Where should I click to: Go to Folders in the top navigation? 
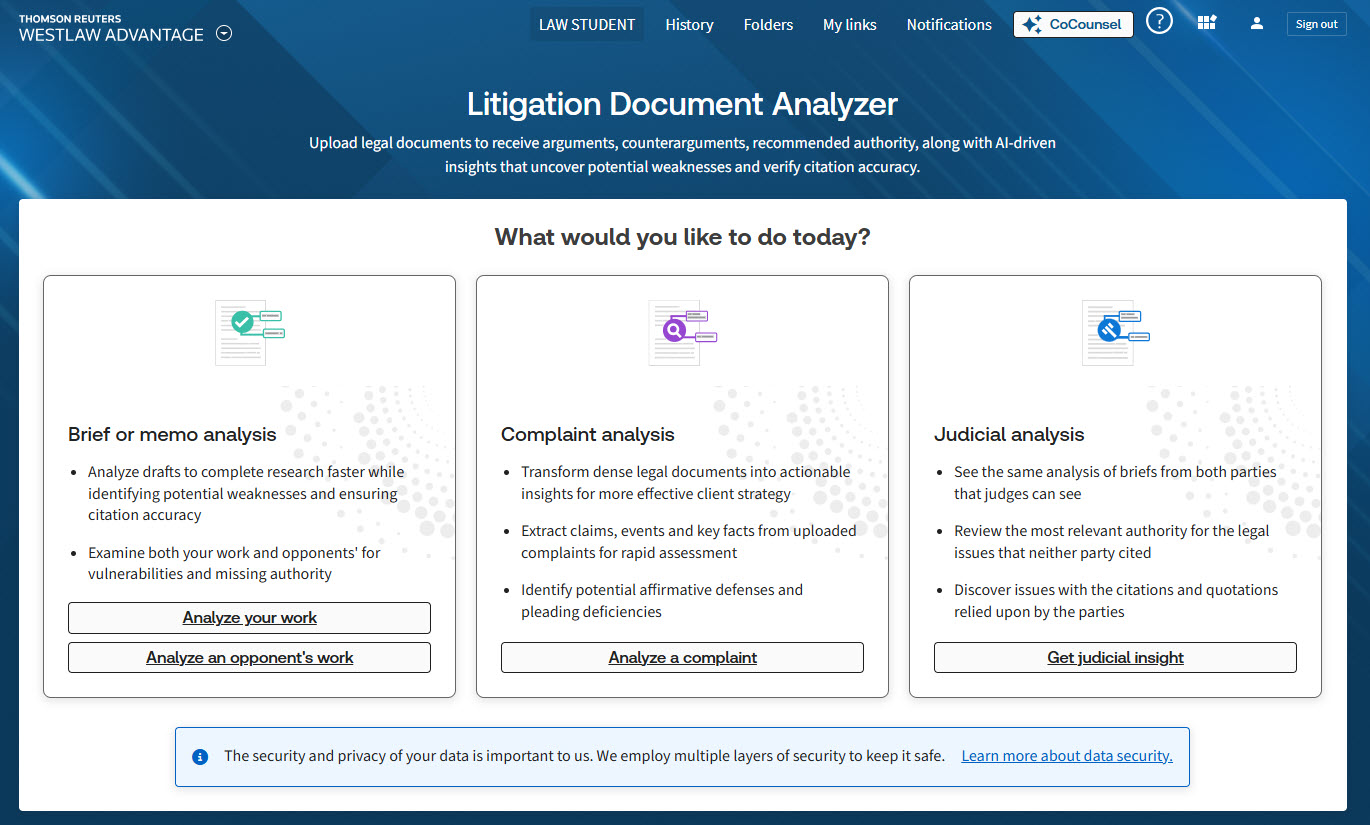click(x=768, y=24)
